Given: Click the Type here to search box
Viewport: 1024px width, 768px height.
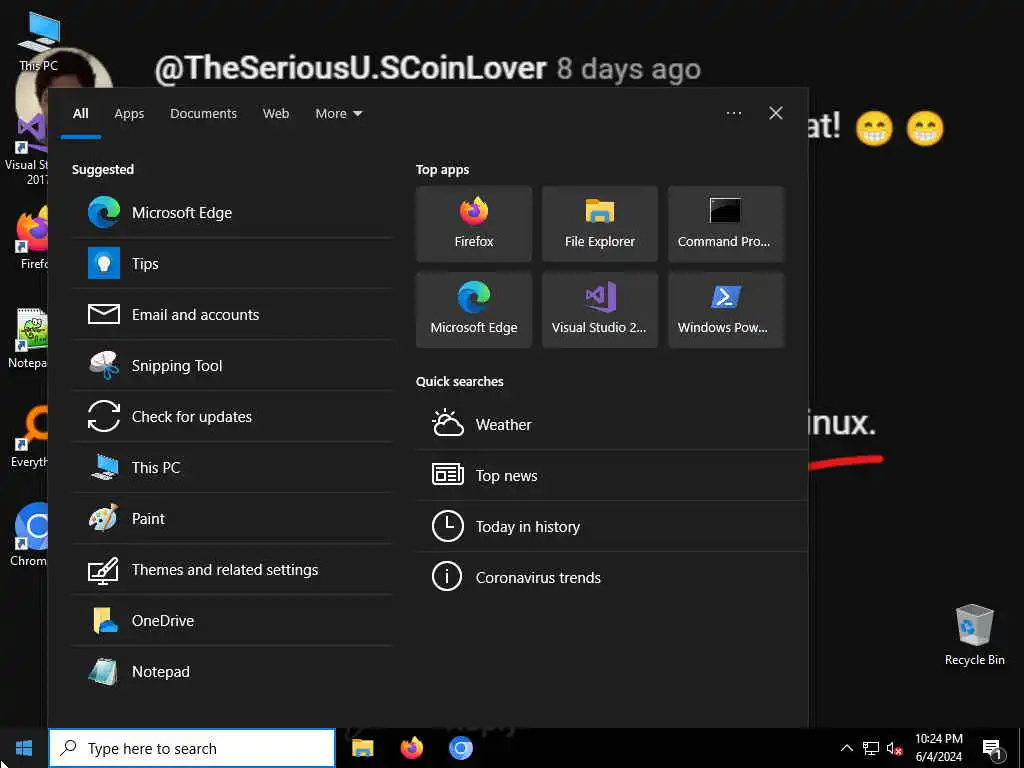Looking at the screenshot, I should (192, 748).
